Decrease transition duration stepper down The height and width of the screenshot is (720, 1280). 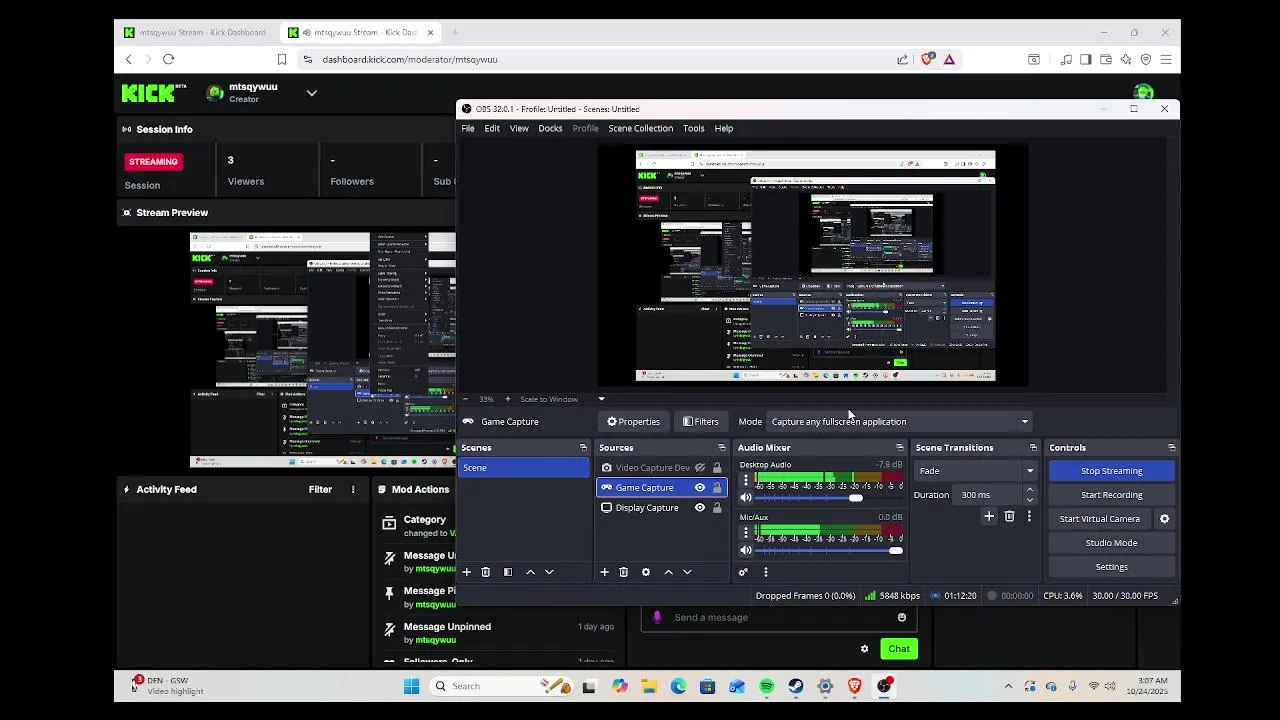(1030, 500)
